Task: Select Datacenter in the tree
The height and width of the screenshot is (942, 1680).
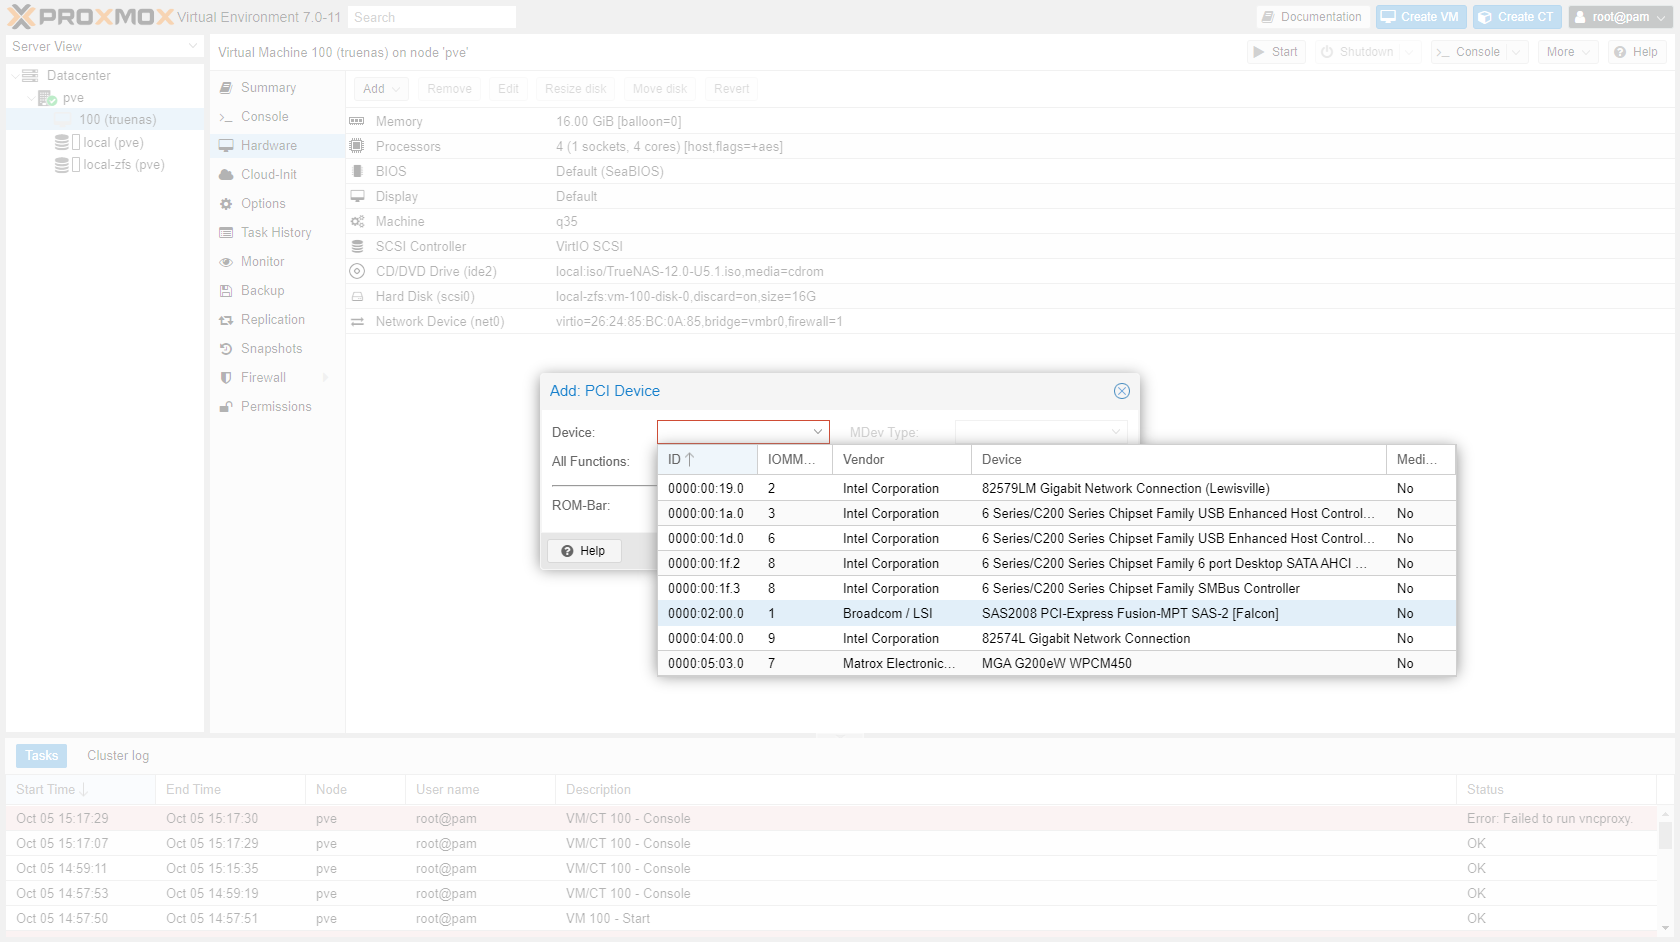Action: (78, 76)
